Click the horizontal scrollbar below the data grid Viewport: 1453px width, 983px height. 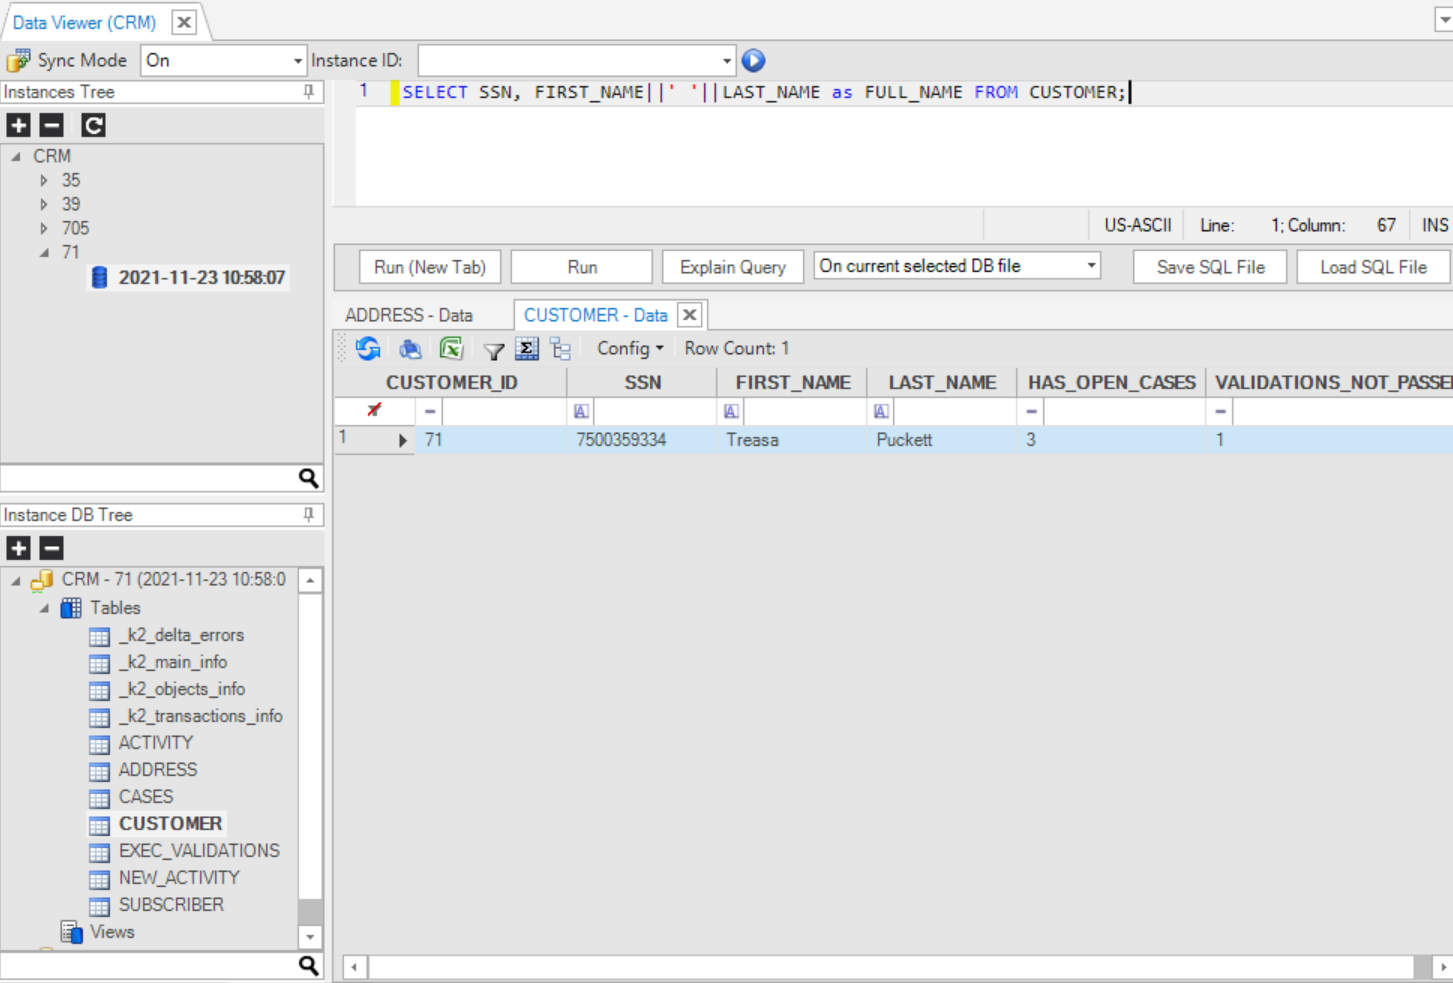pyautogui.click(x=890, y=967)
